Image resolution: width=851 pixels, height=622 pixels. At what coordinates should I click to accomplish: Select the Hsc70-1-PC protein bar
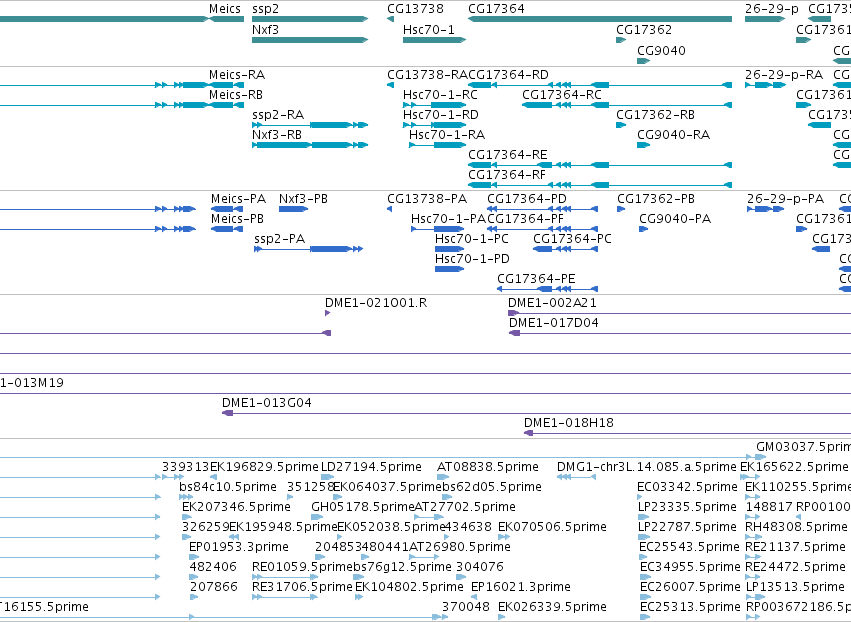[x=449, y=249]
